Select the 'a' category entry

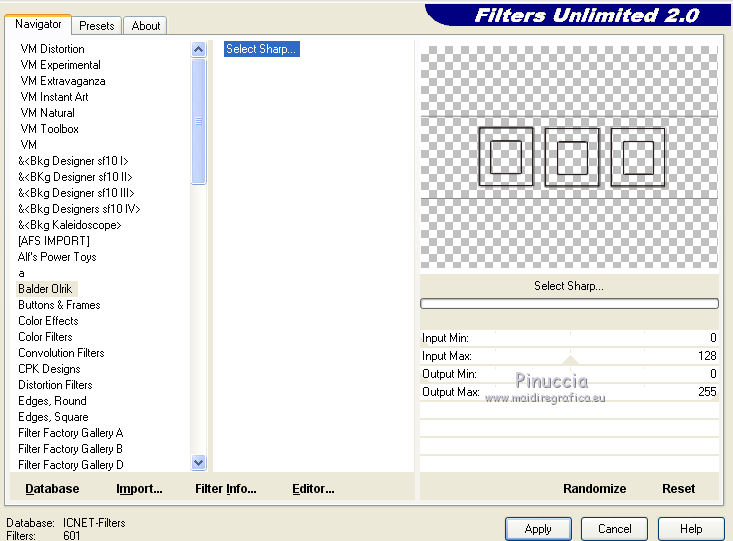pos(21,273)
